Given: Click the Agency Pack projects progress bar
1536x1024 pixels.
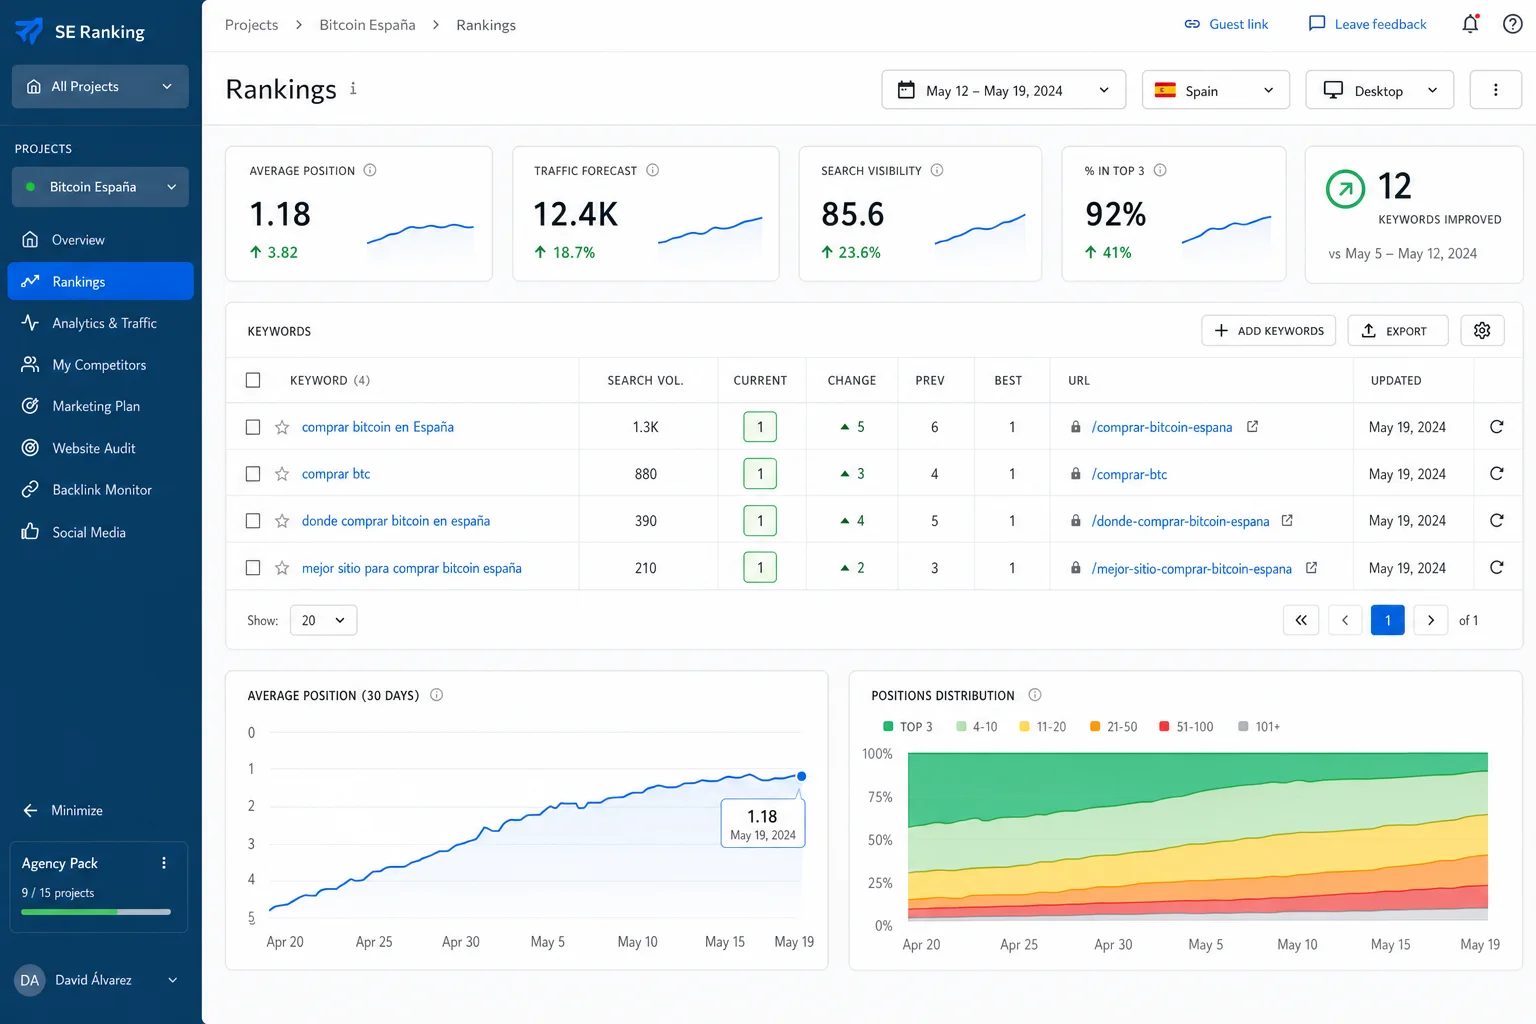Looking at the screenshot, I should pyautogui.click(x=96, y=912).
